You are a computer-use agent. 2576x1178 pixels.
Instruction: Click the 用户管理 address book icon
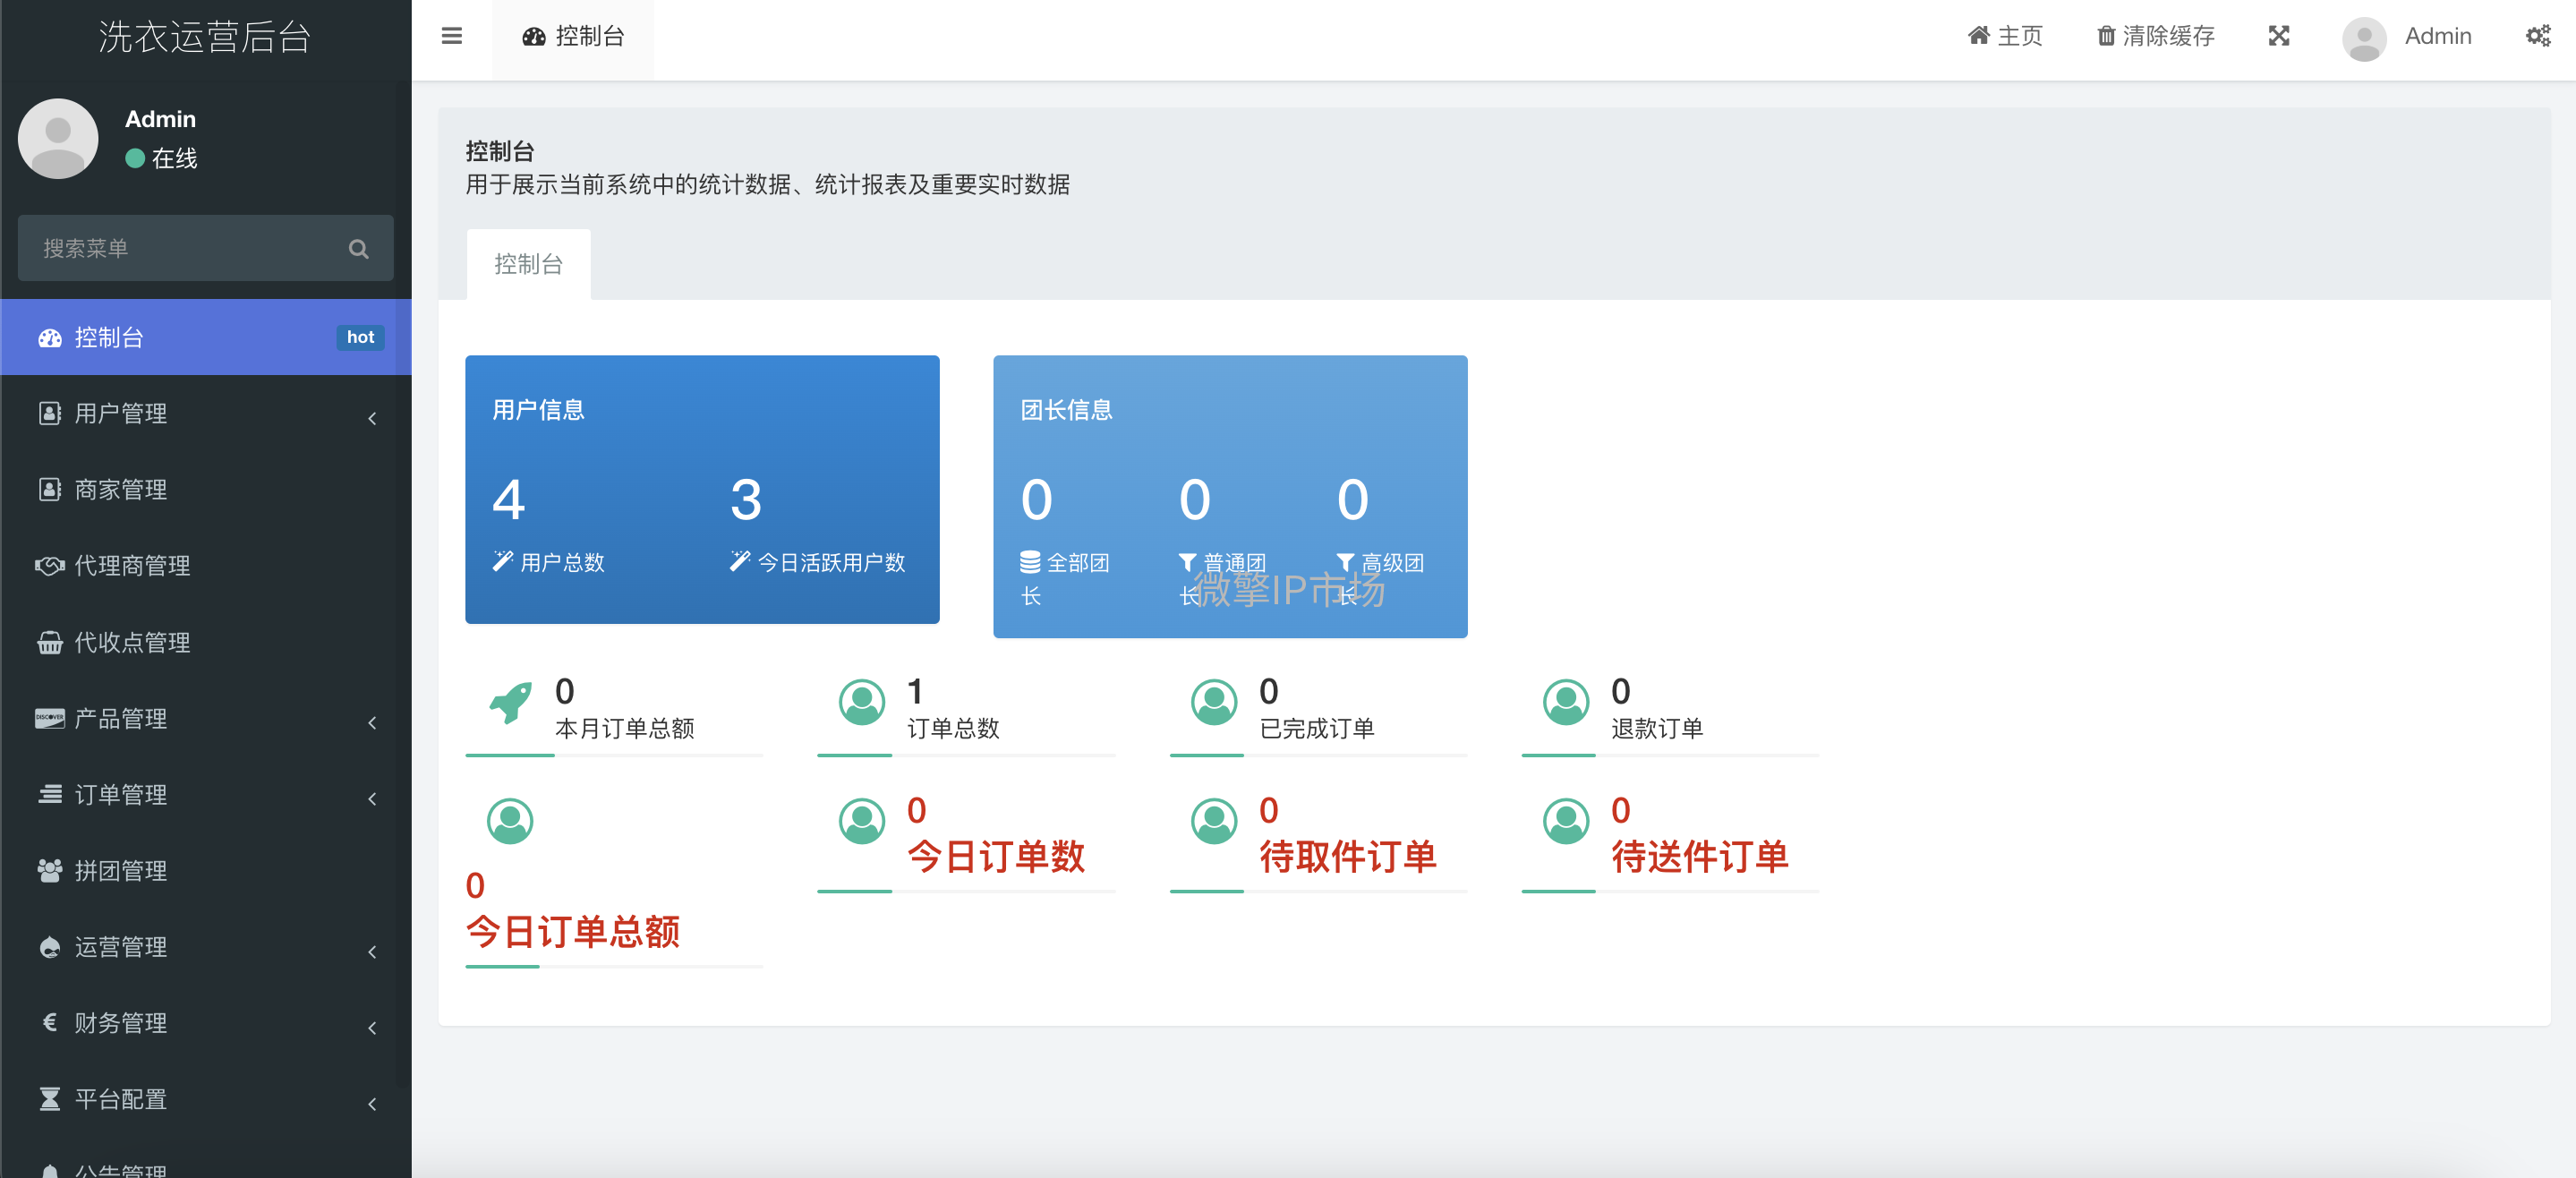[x=50, y=413]
